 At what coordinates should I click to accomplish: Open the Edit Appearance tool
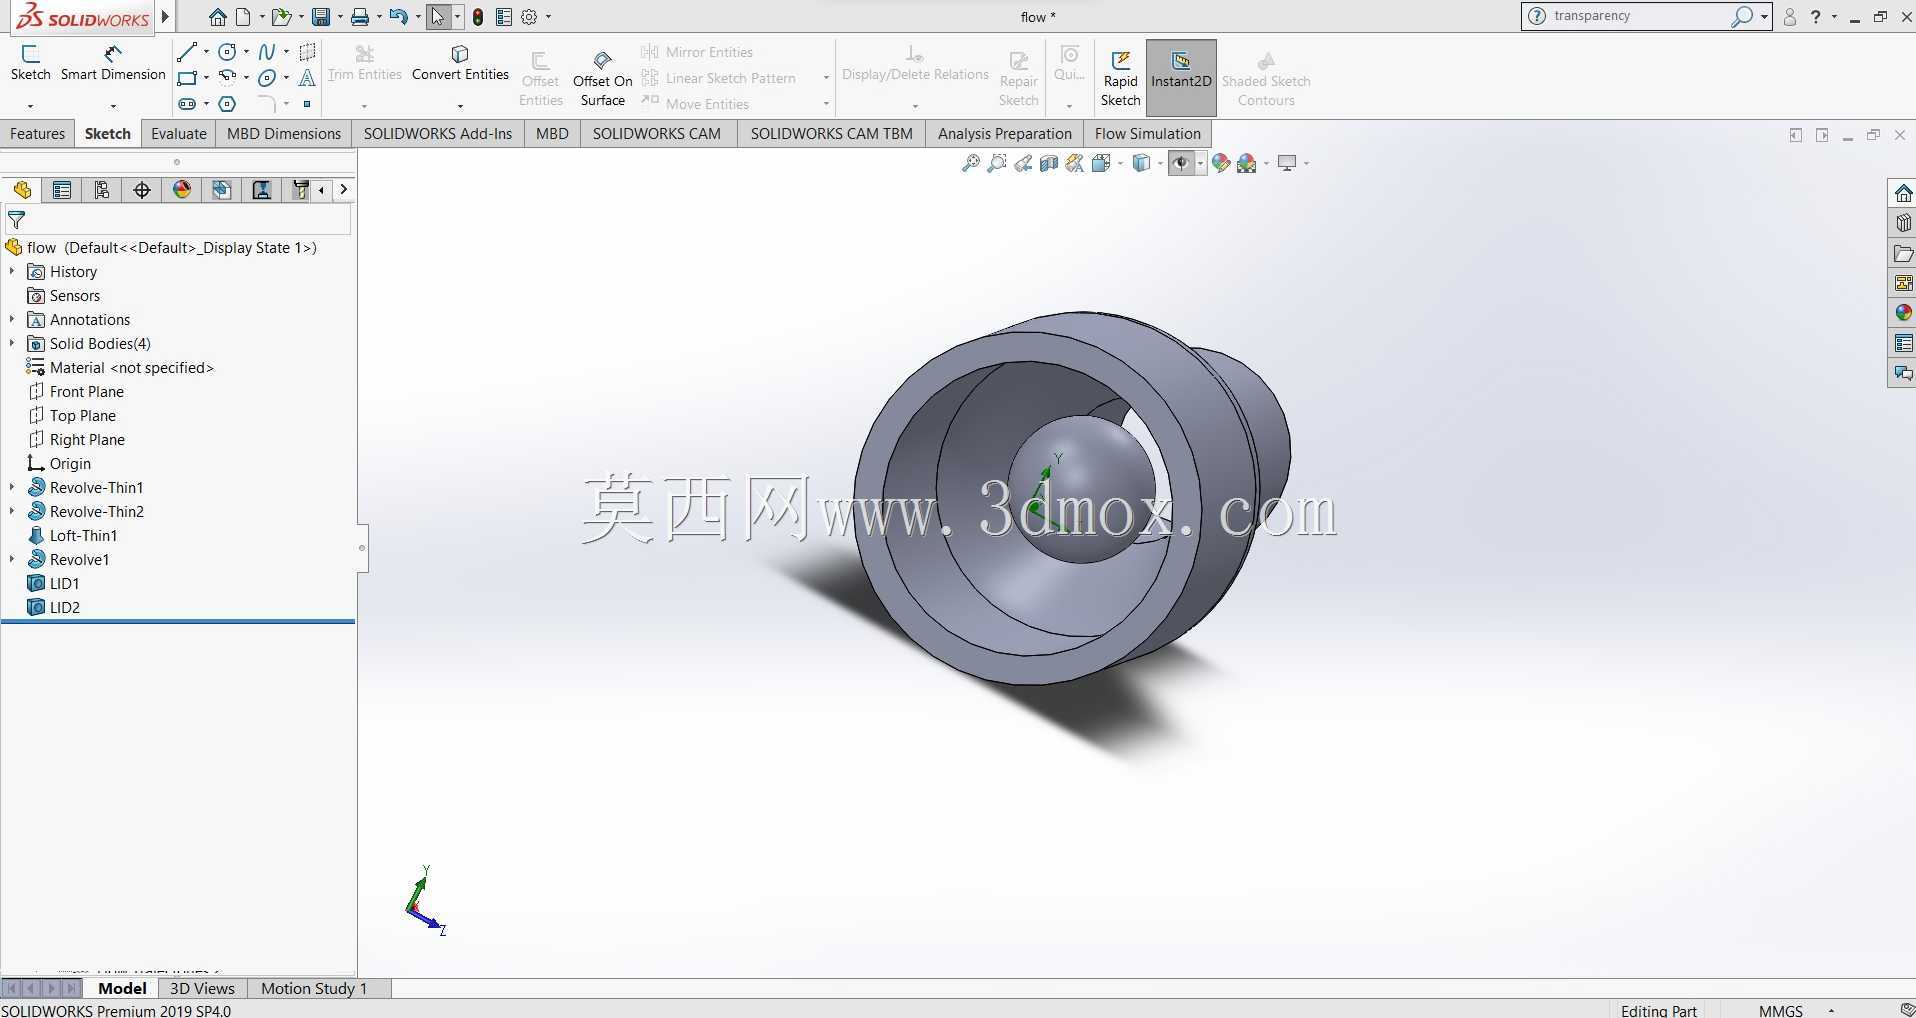1220,163
